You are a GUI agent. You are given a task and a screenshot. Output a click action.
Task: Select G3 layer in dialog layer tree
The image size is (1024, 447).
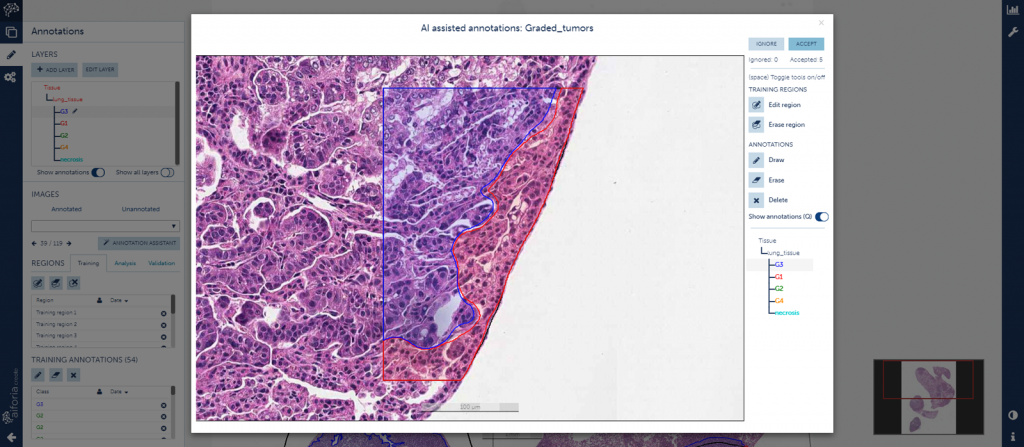tap(779, 265)
